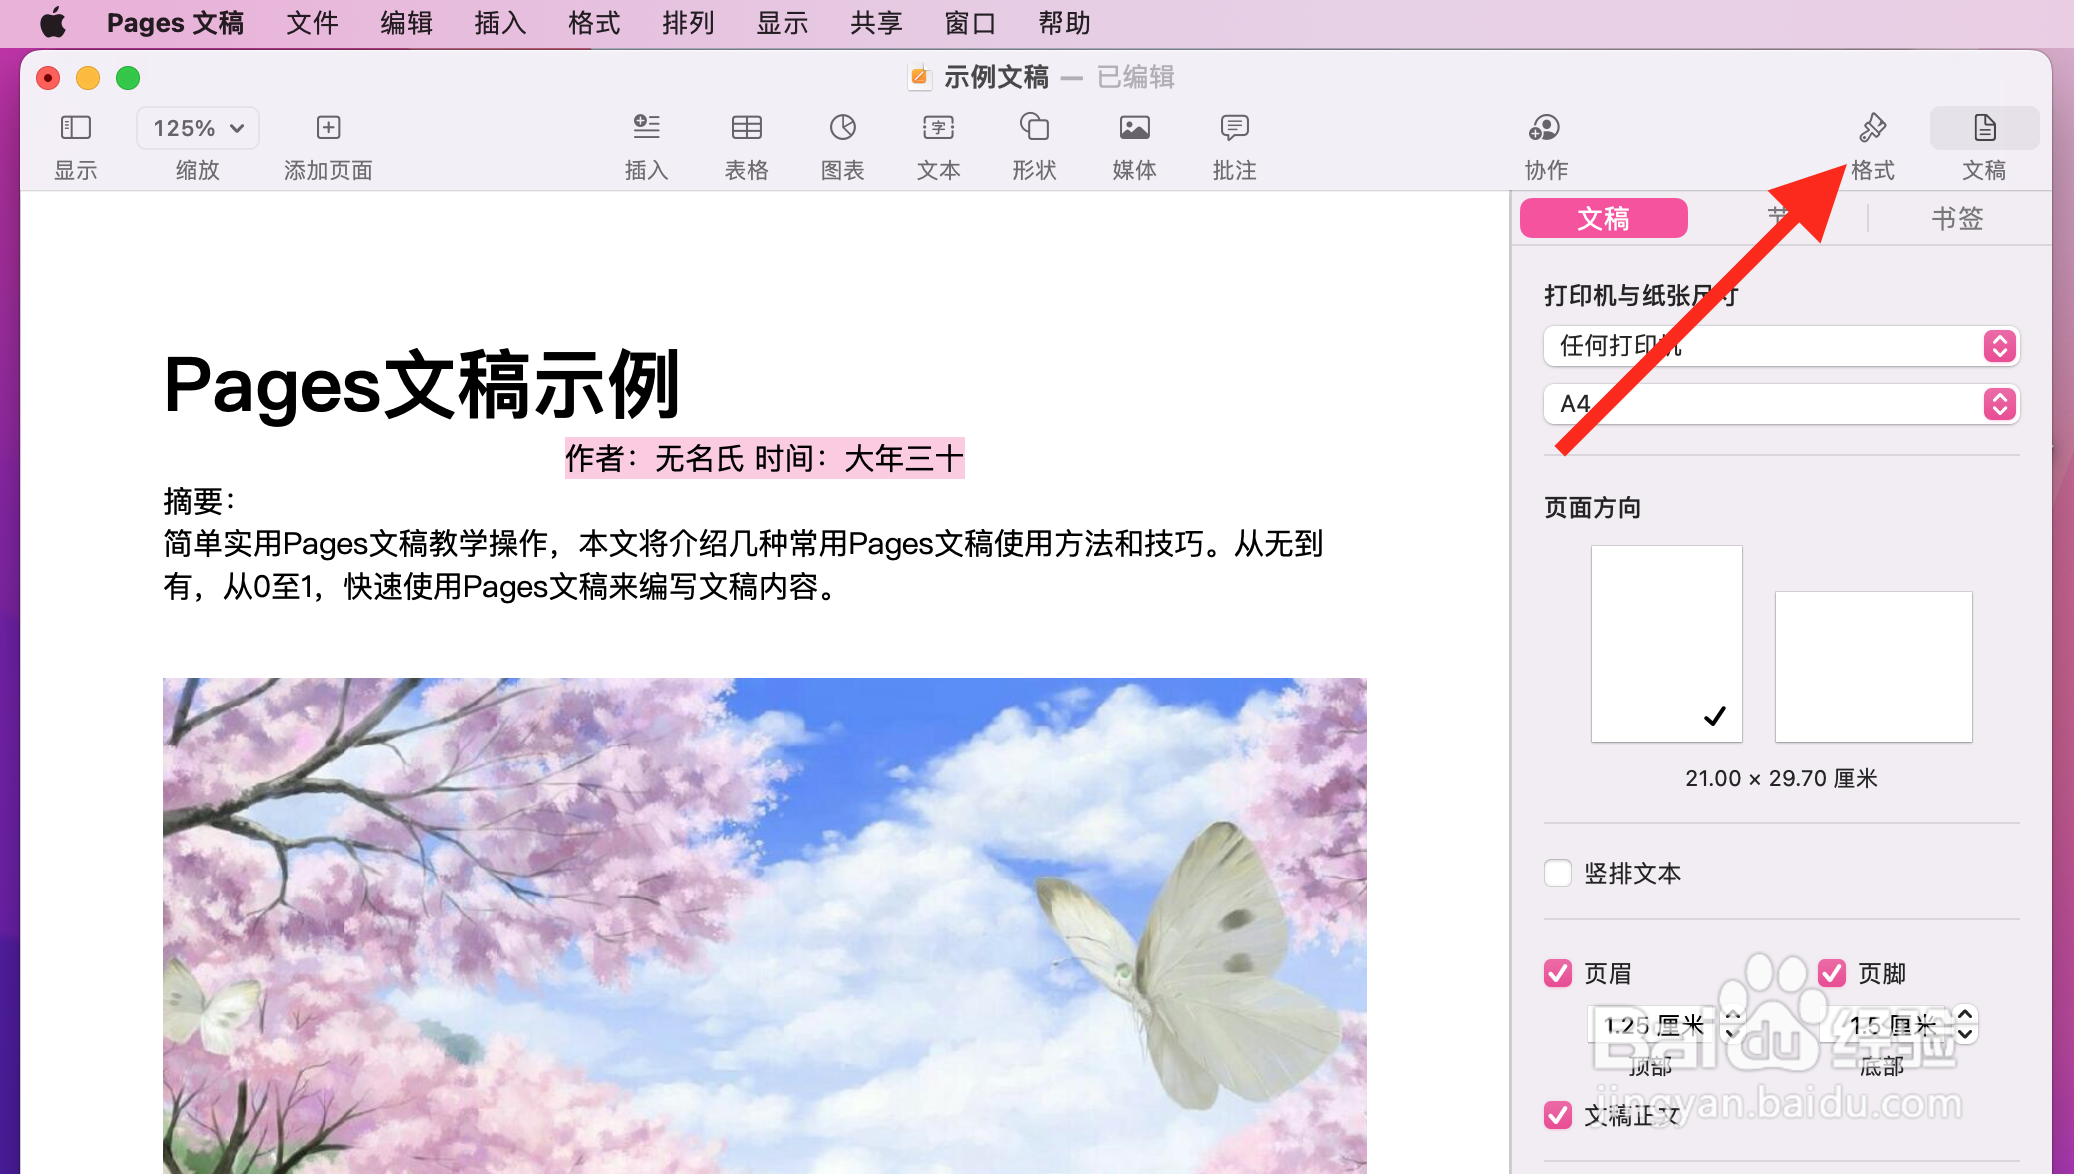
Task: Open the paper size A4 dropdown
Action: [x=1781, y=404]
